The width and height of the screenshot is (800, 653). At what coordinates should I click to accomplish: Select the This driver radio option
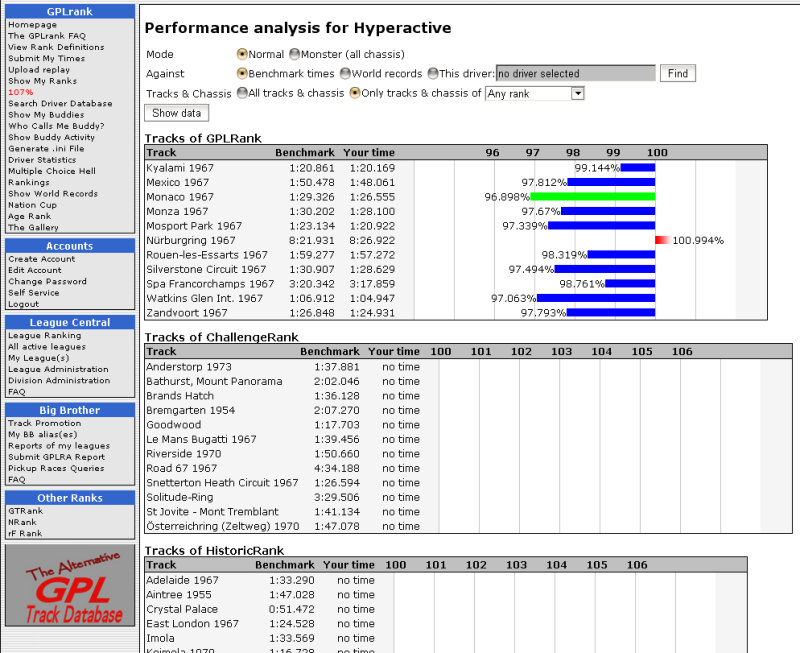point(433,73)
